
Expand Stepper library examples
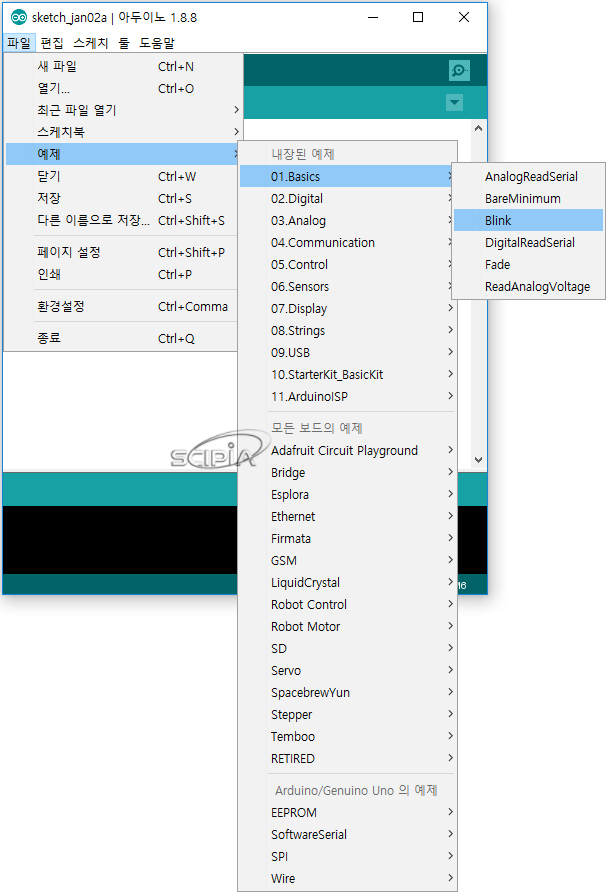(348, 715)
